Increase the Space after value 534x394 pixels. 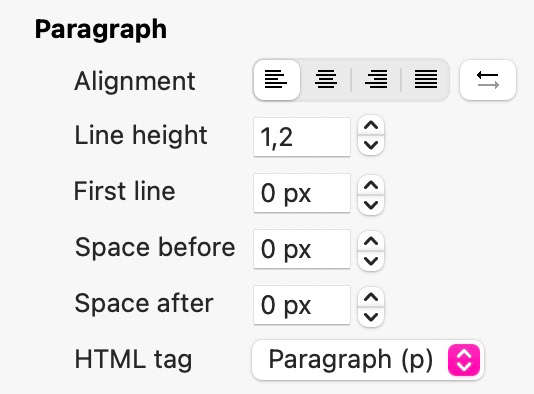click(x=371, y=298)
